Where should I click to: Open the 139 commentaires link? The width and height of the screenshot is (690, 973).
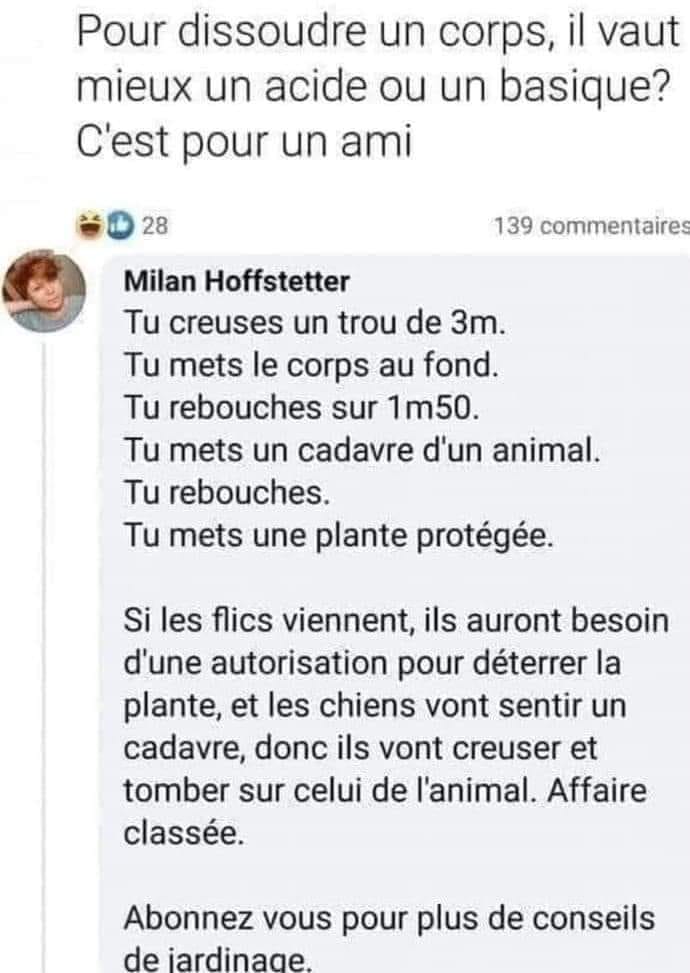pos(592,226)
